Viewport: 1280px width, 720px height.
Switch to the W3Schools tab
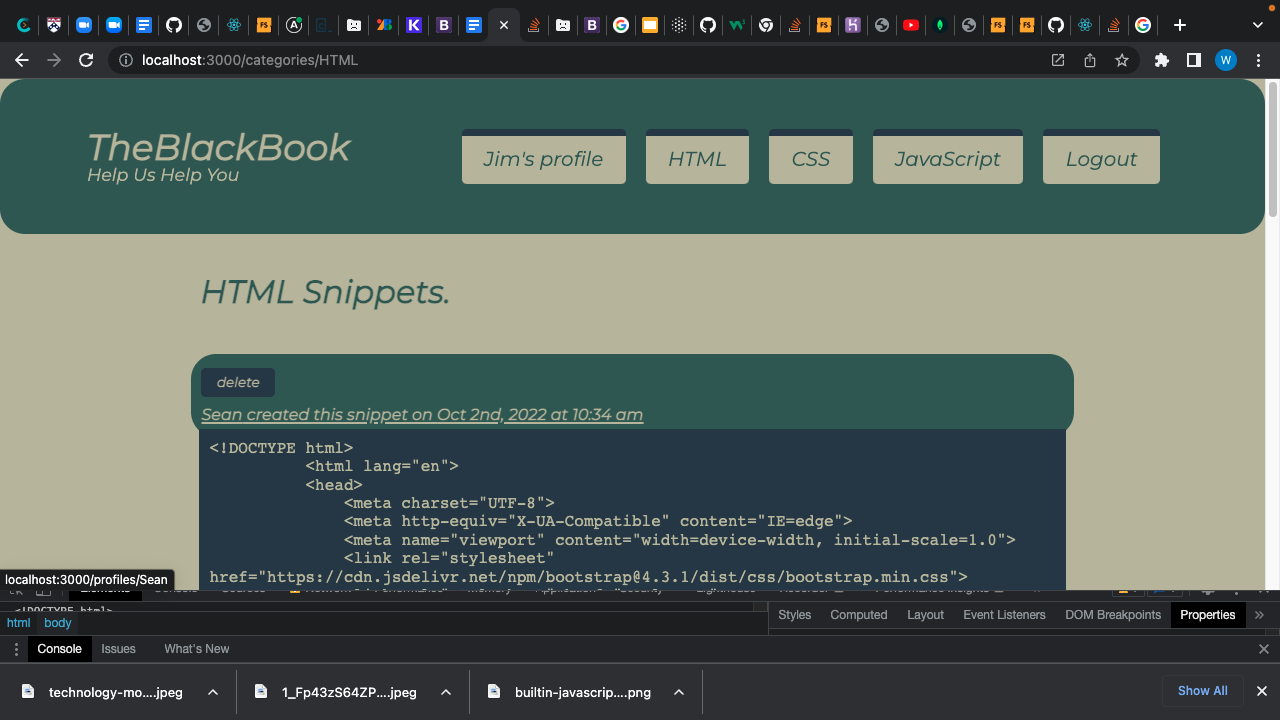click(737, 25)
